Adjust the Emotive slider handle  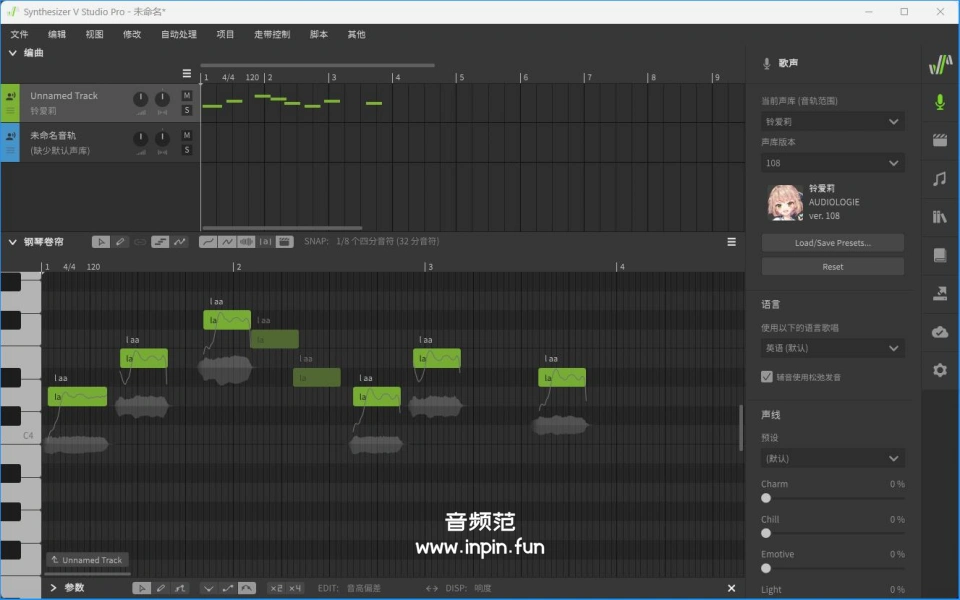766,568
